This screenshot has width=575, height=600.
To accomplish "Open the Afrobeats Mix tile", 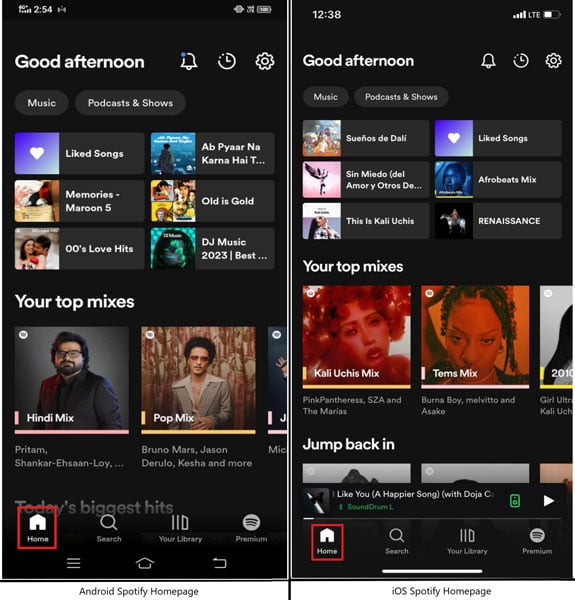I will coord(498,179).
